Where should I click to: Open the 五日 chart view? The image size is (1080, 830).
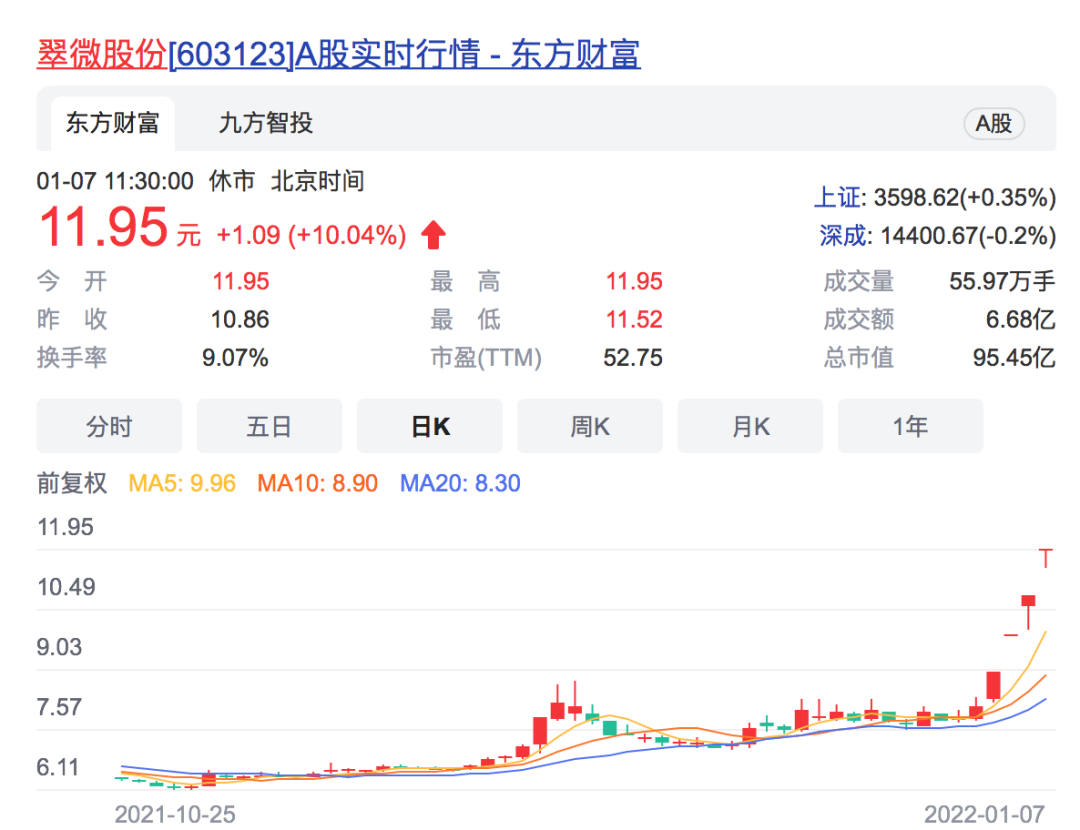pos(268,425)
